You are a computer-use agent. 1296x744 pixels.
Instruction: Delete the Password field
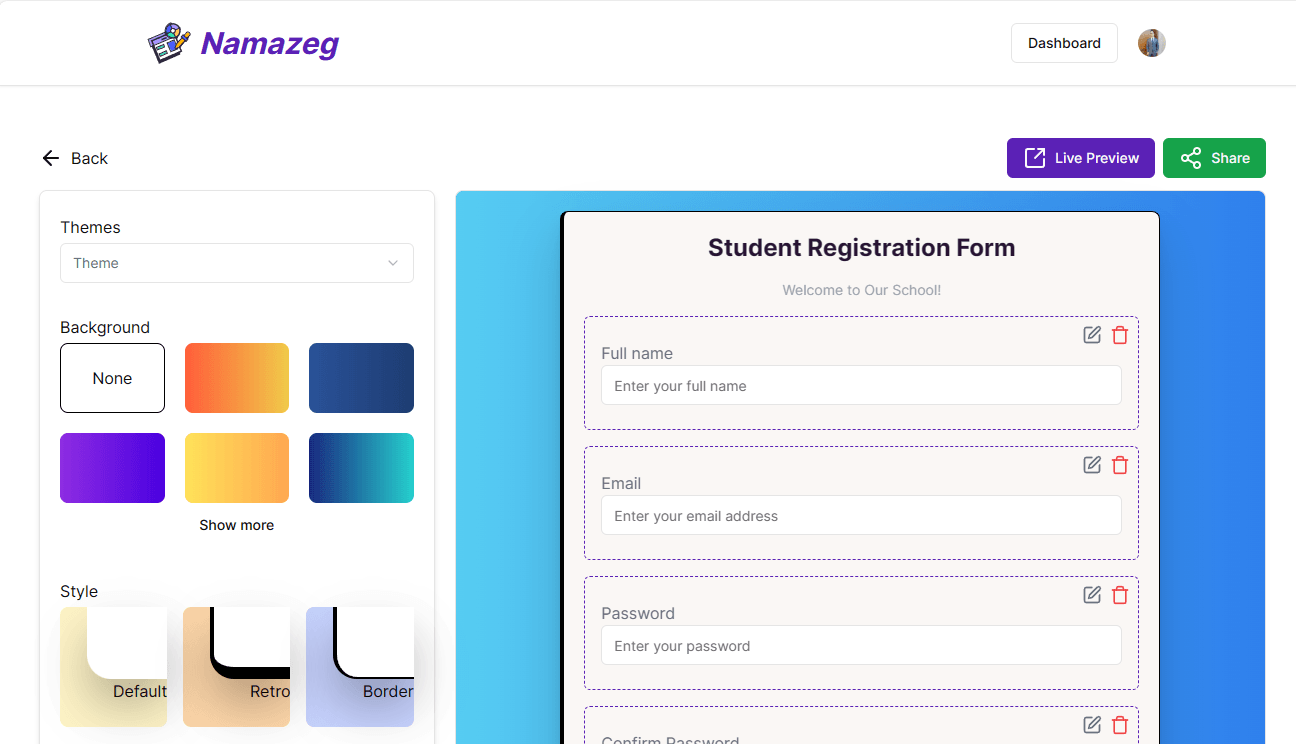pyautogui.click(x=1120, y=595)
